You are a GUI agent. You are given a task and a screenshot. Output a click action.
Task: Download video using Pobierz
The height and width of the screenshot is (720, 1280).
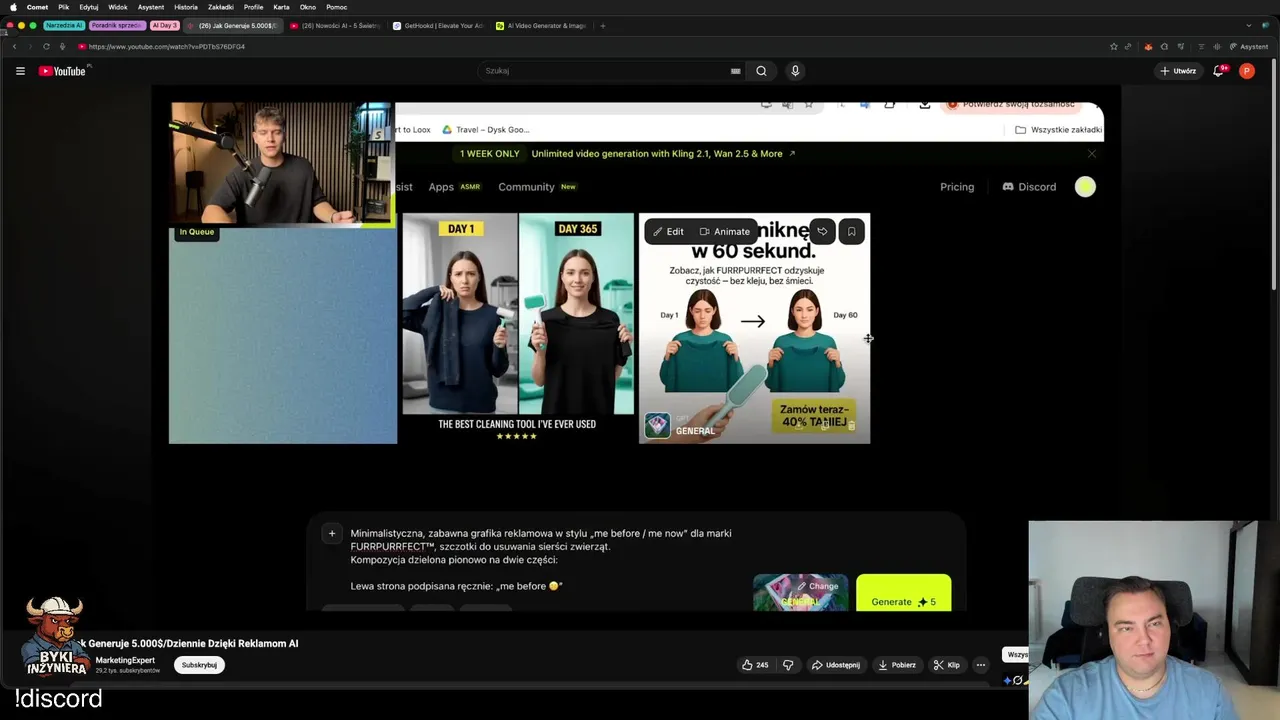pyautogui.click(x=896, y=665)
